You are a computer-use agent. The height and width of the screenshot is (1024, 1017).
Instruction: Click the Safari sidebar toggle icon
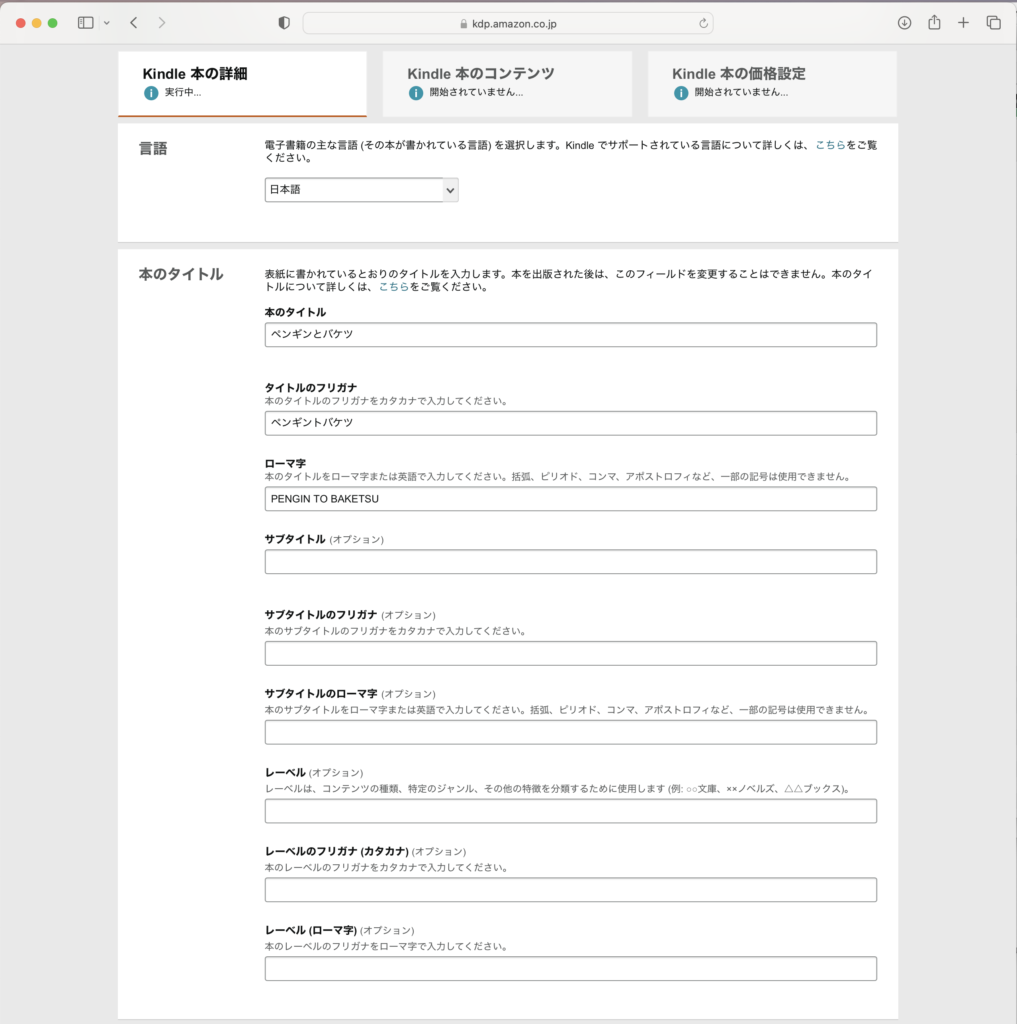click(x=86, y=23)
